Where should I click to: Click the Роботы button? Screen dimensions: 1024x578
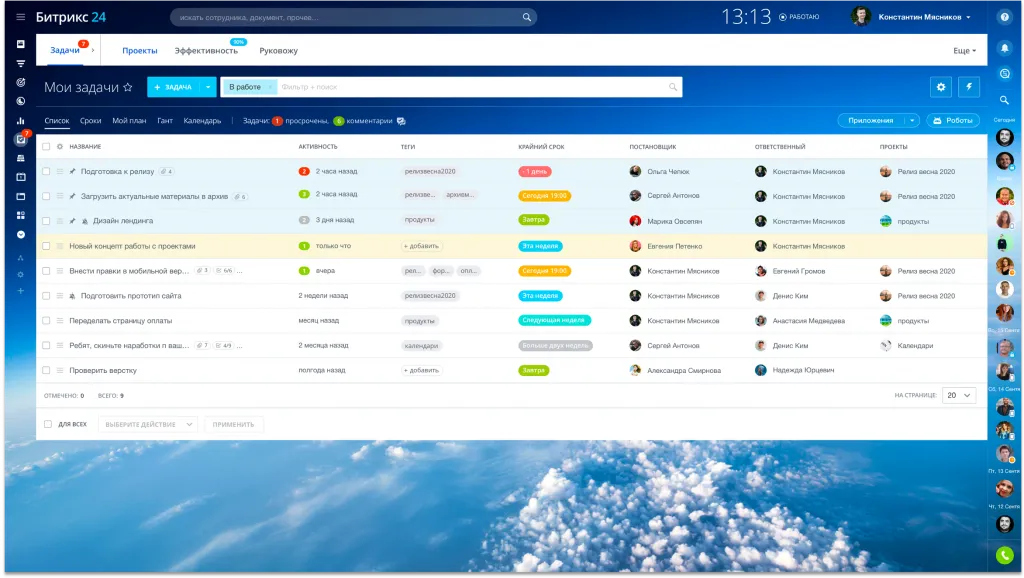pos(953,121)
